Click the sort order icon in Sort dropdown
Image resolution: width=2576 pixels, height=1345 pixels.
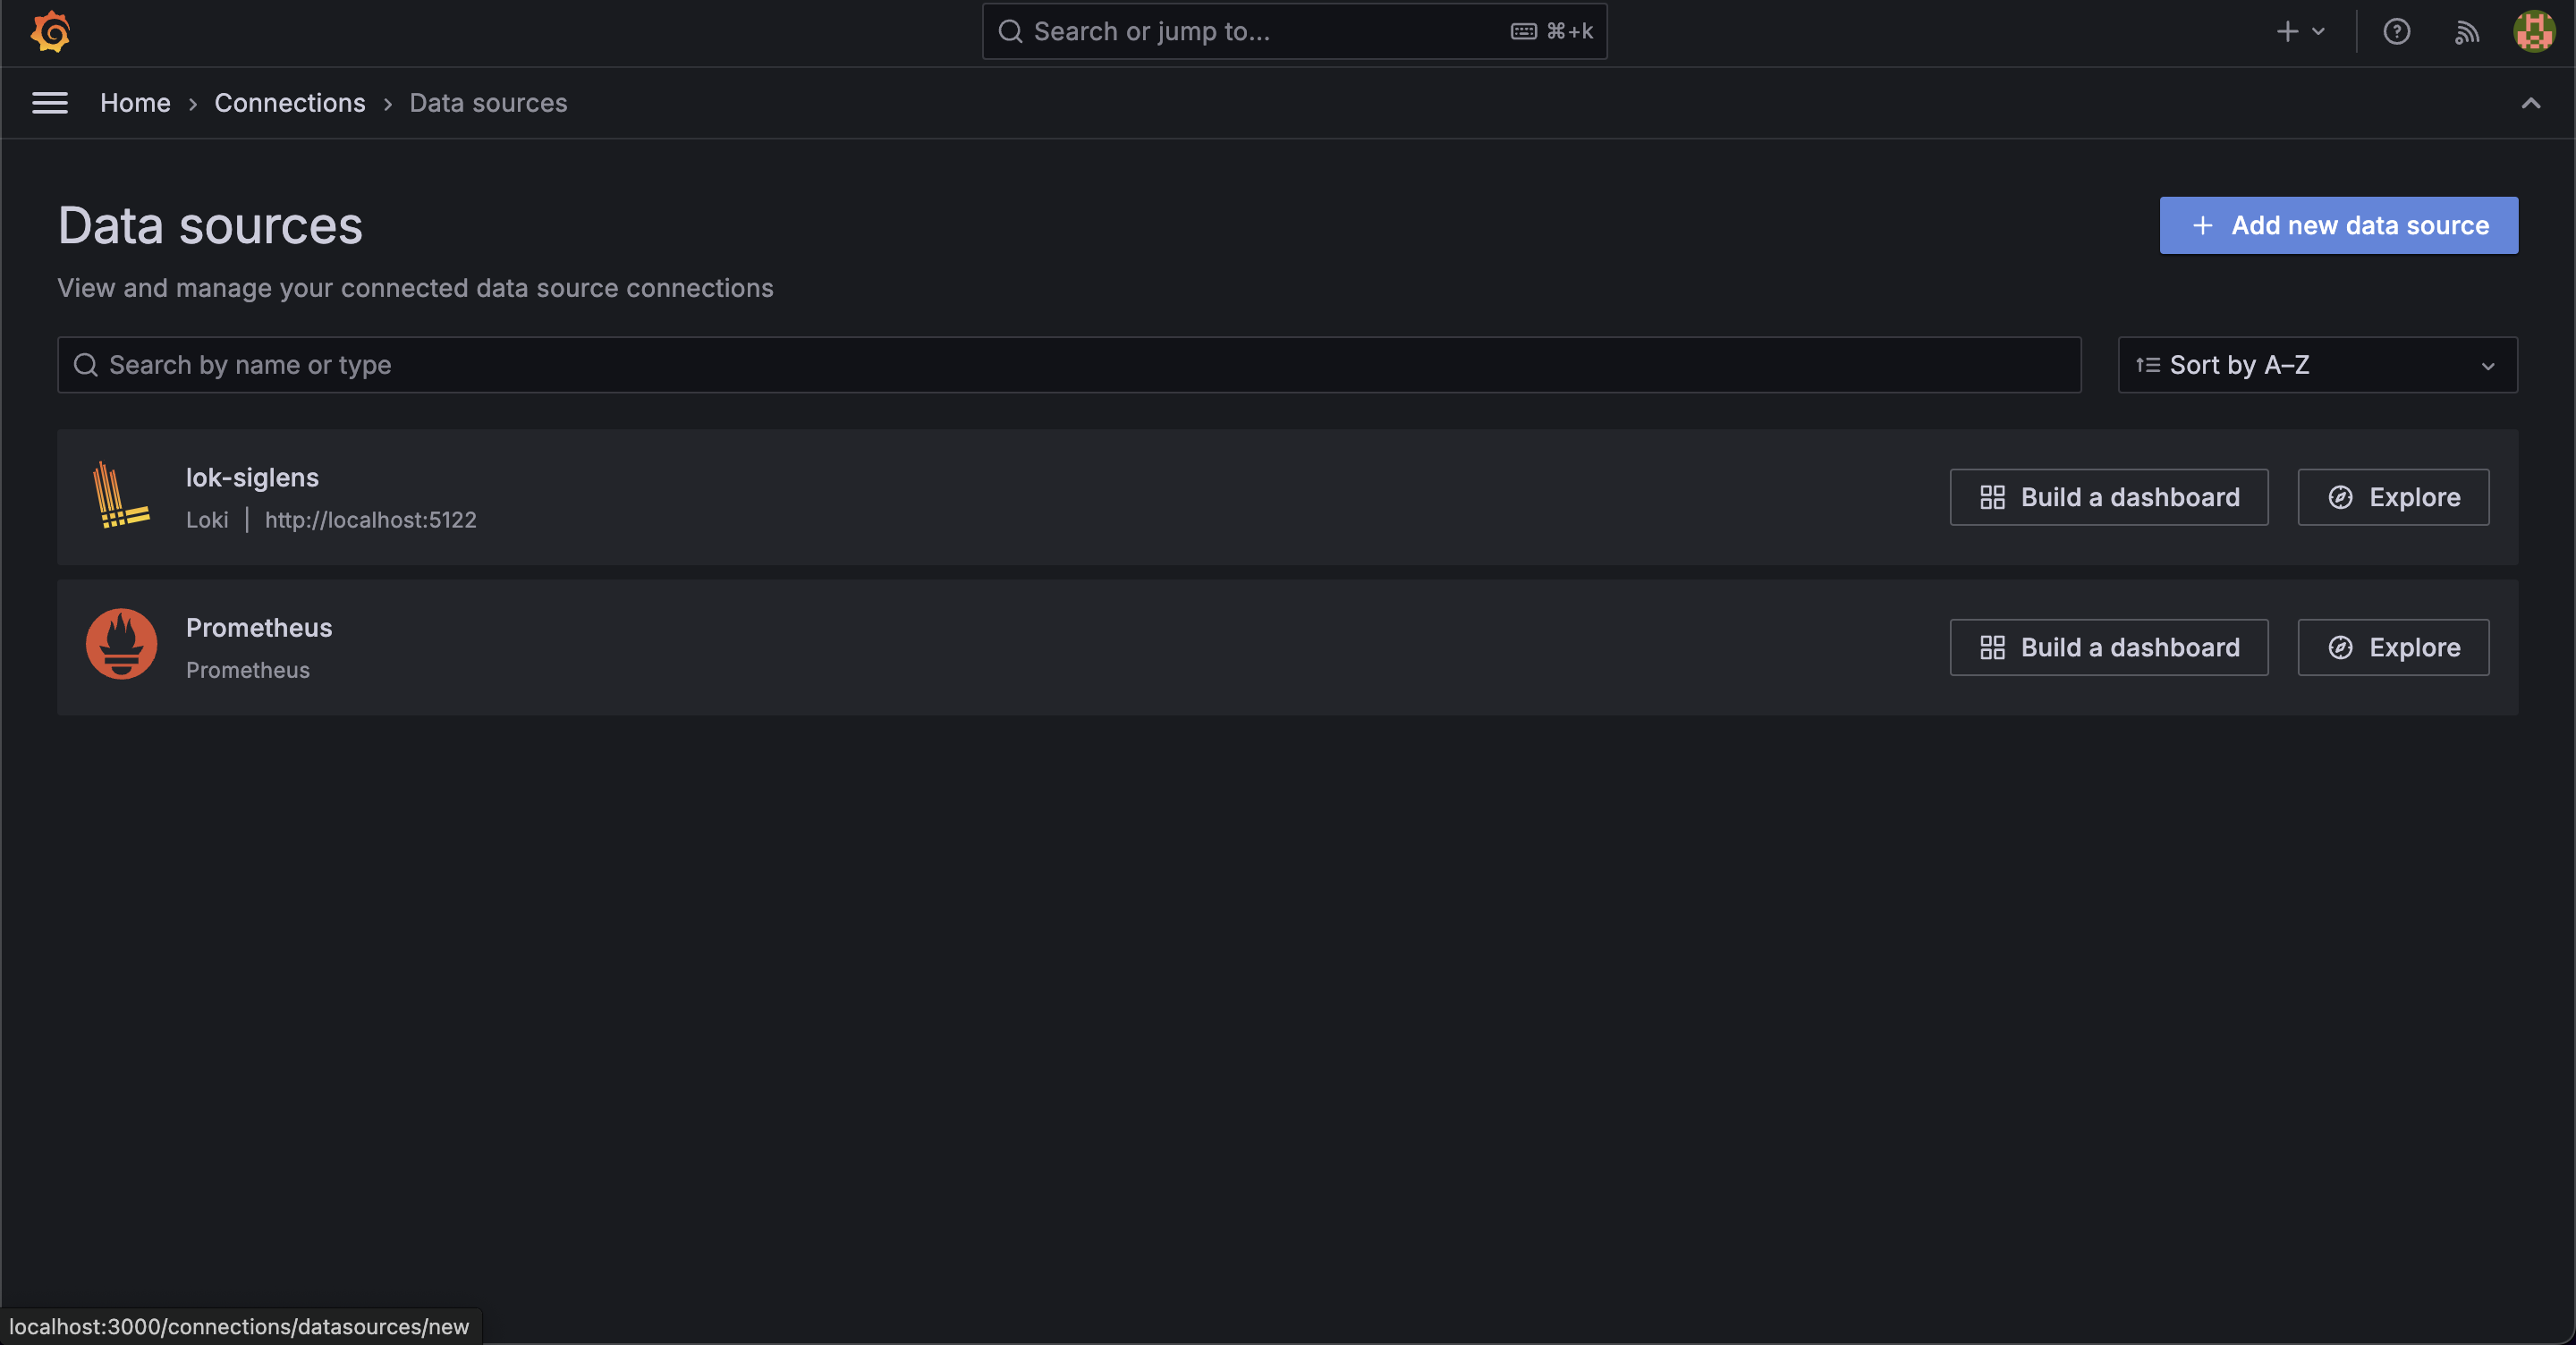pyautogui.click(x=2147, y=365)
